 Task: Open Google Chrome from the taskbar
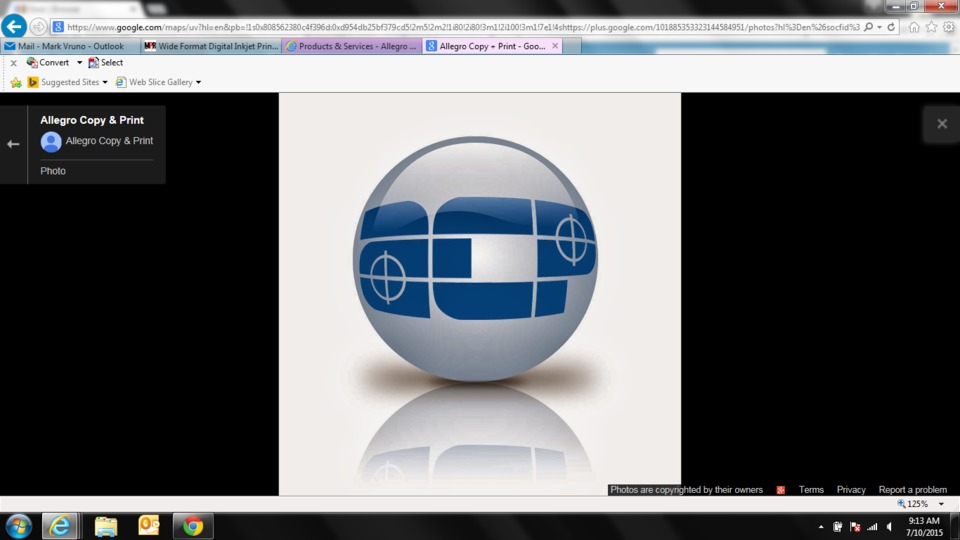coord(193,525)
